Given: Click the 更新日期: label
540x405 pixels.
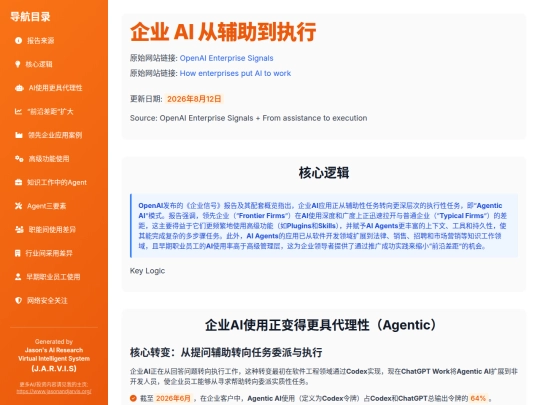Looking at the screenshot, I should click(x=146, y=99).
